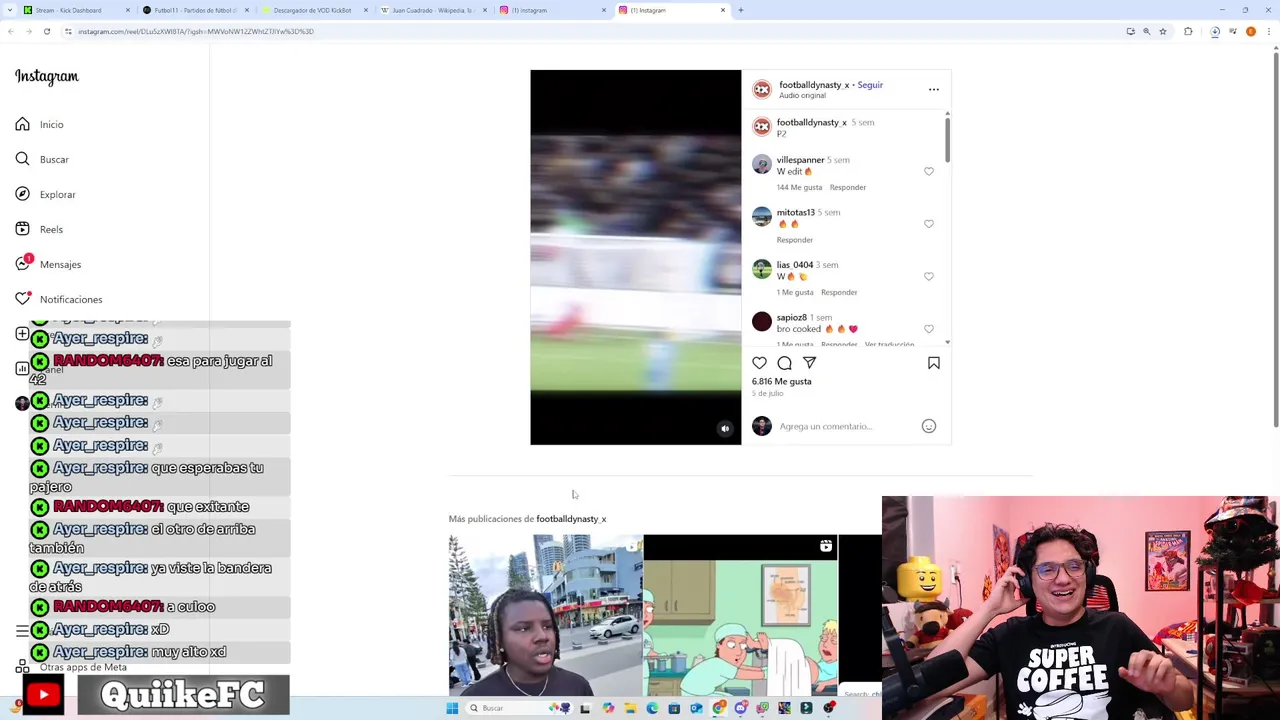Close the active Instagram tab

pyautogui.click(x=723, y=10)
